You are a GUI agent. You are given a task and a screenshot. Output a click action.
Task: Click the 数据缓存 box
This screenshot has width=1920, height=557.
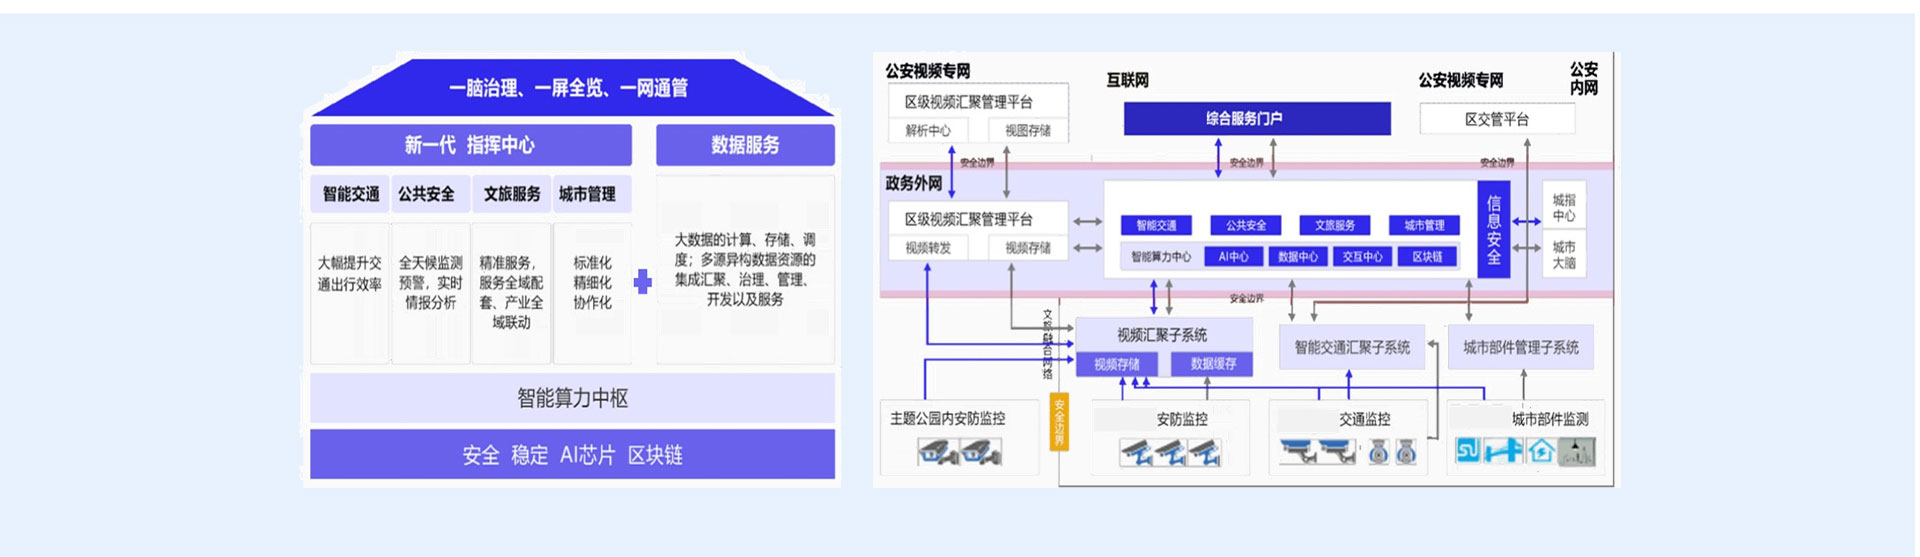[x=1213, y=364]
